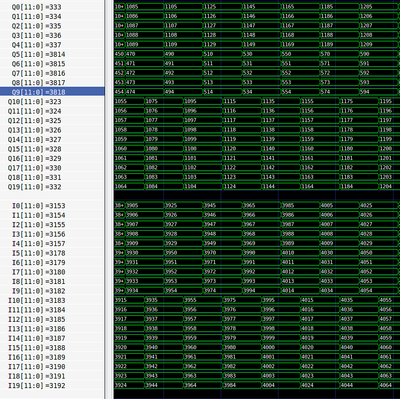Select value 1116 in Q11 waveform

tap(242, 111)
